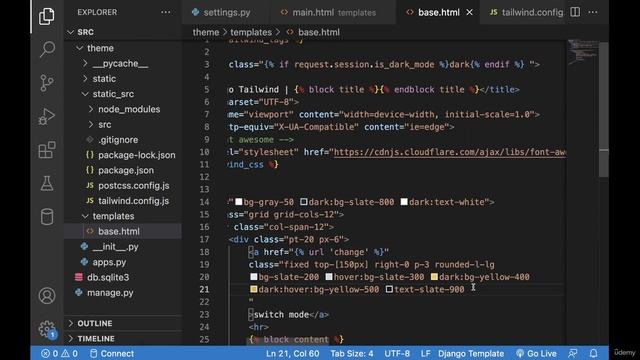Split the editor to the right
This screenshot has height=360, width=640.
click(x=575, y=12)
